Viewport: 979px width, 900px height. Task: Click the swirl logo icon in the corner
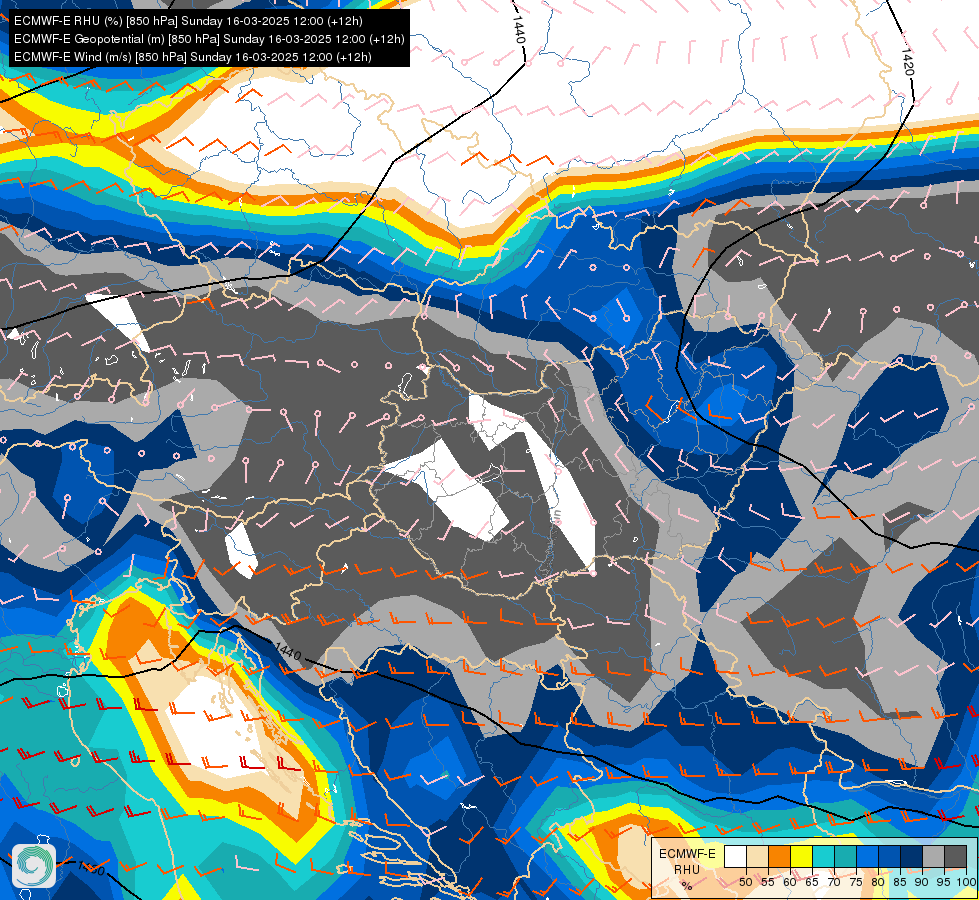point(34,866)
